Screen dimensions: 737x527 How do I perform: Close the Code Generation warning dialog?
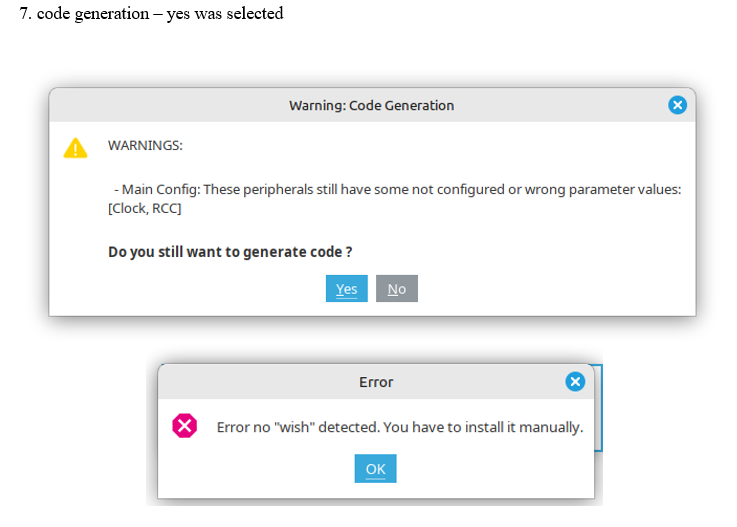677,105
